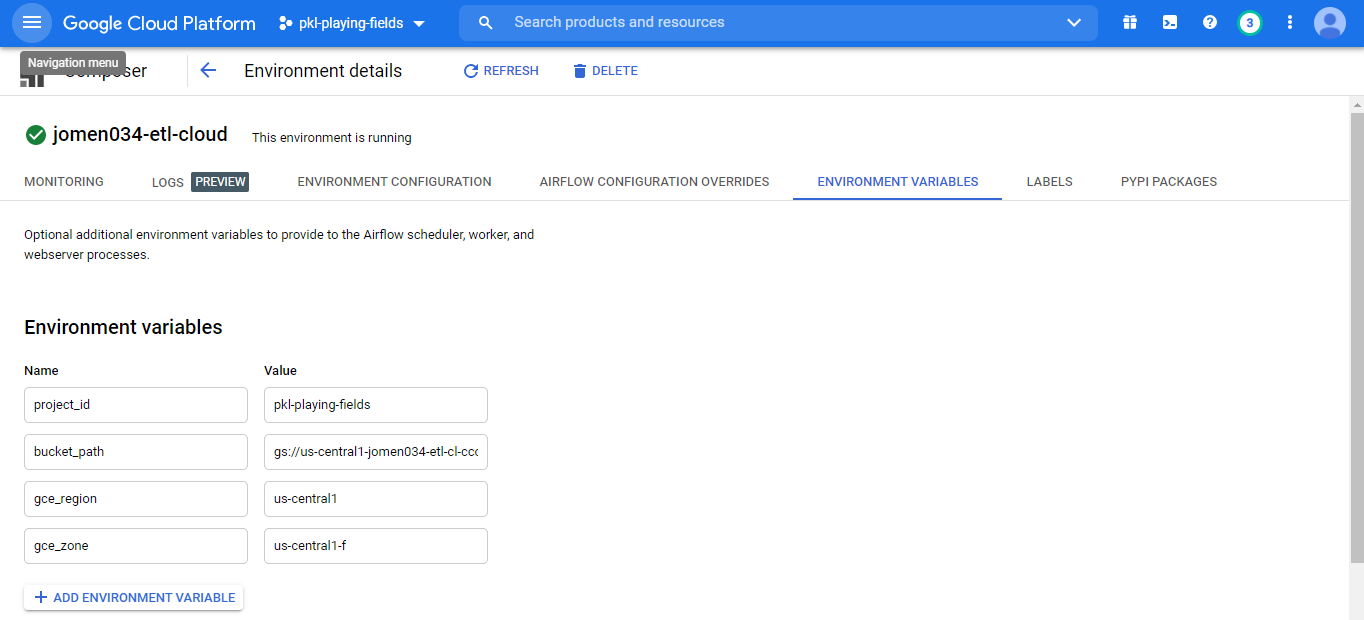Click the Environment details page title
This screenshot has height=620, width=1364.
[x=323, y=71]
